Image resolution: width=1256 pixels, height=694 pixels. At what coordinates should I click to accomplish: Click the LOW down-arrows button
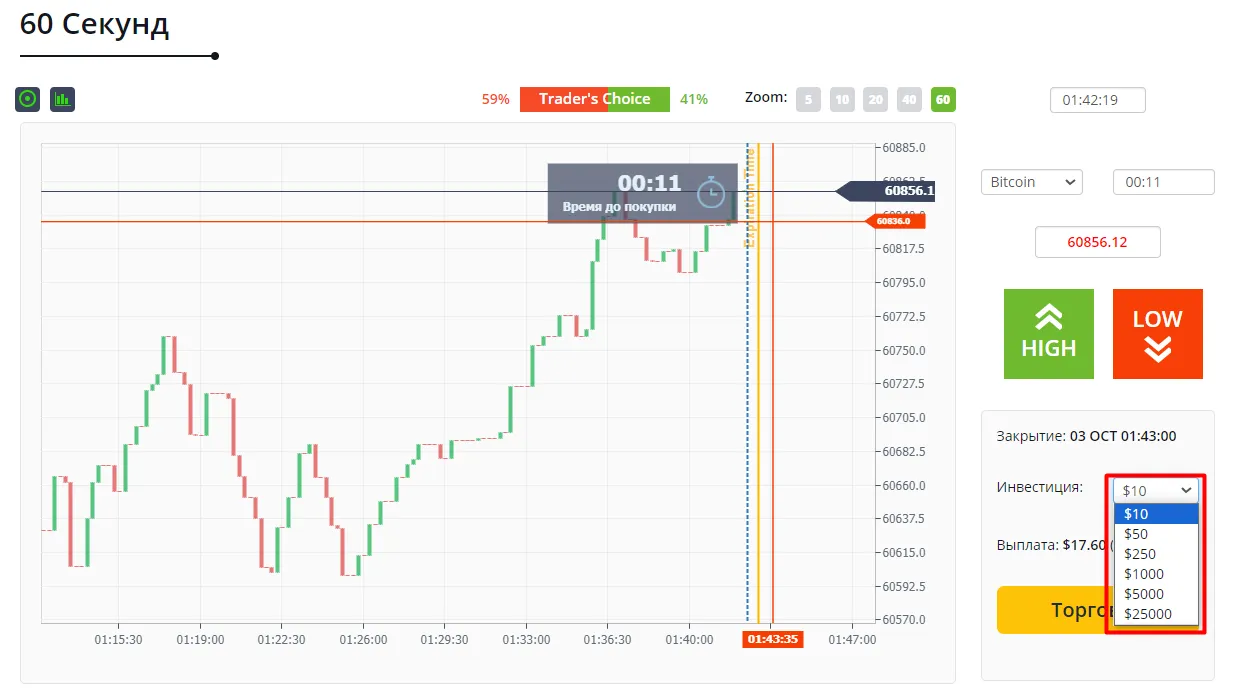coord(1158,334)
